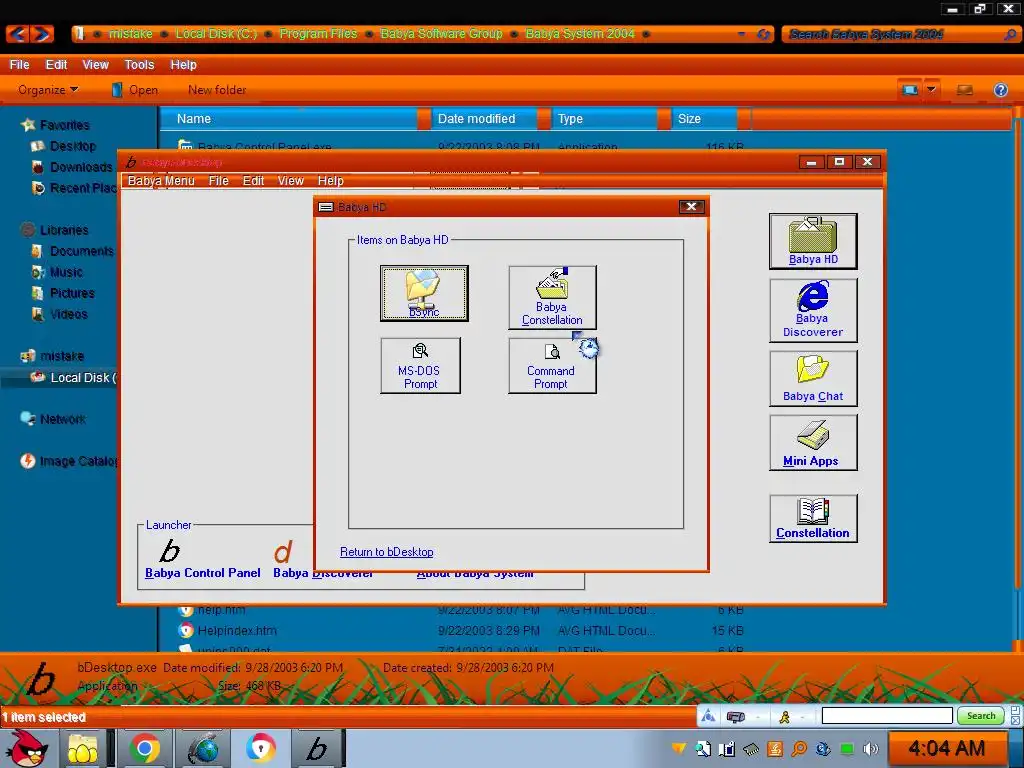The height and width of the screenshot is (768, 1024).
Task: Open Desktop in navigation pane
Action: pos(72,146)
